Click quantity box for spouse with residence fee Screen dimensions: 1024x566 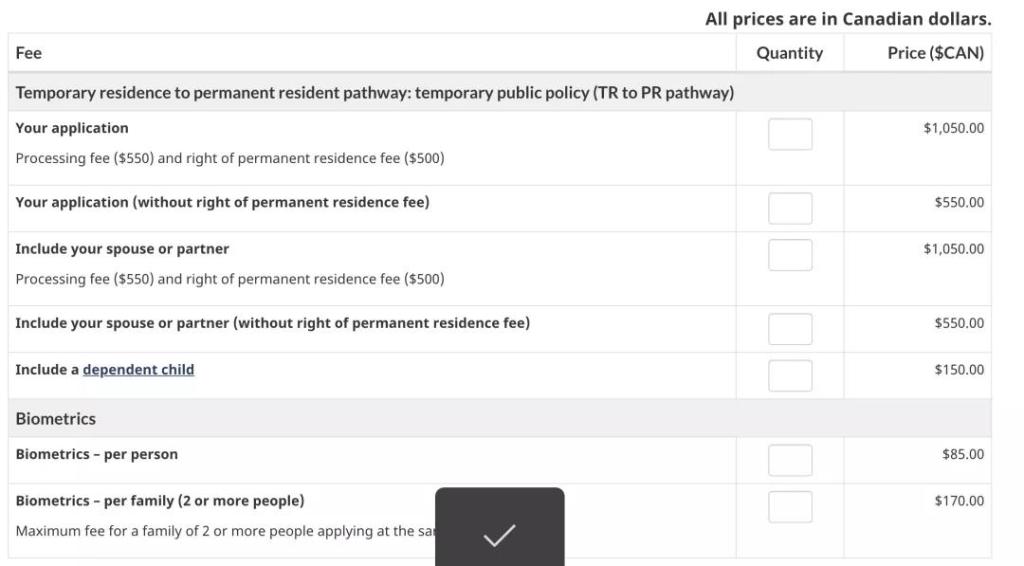[x=790, y=255]
